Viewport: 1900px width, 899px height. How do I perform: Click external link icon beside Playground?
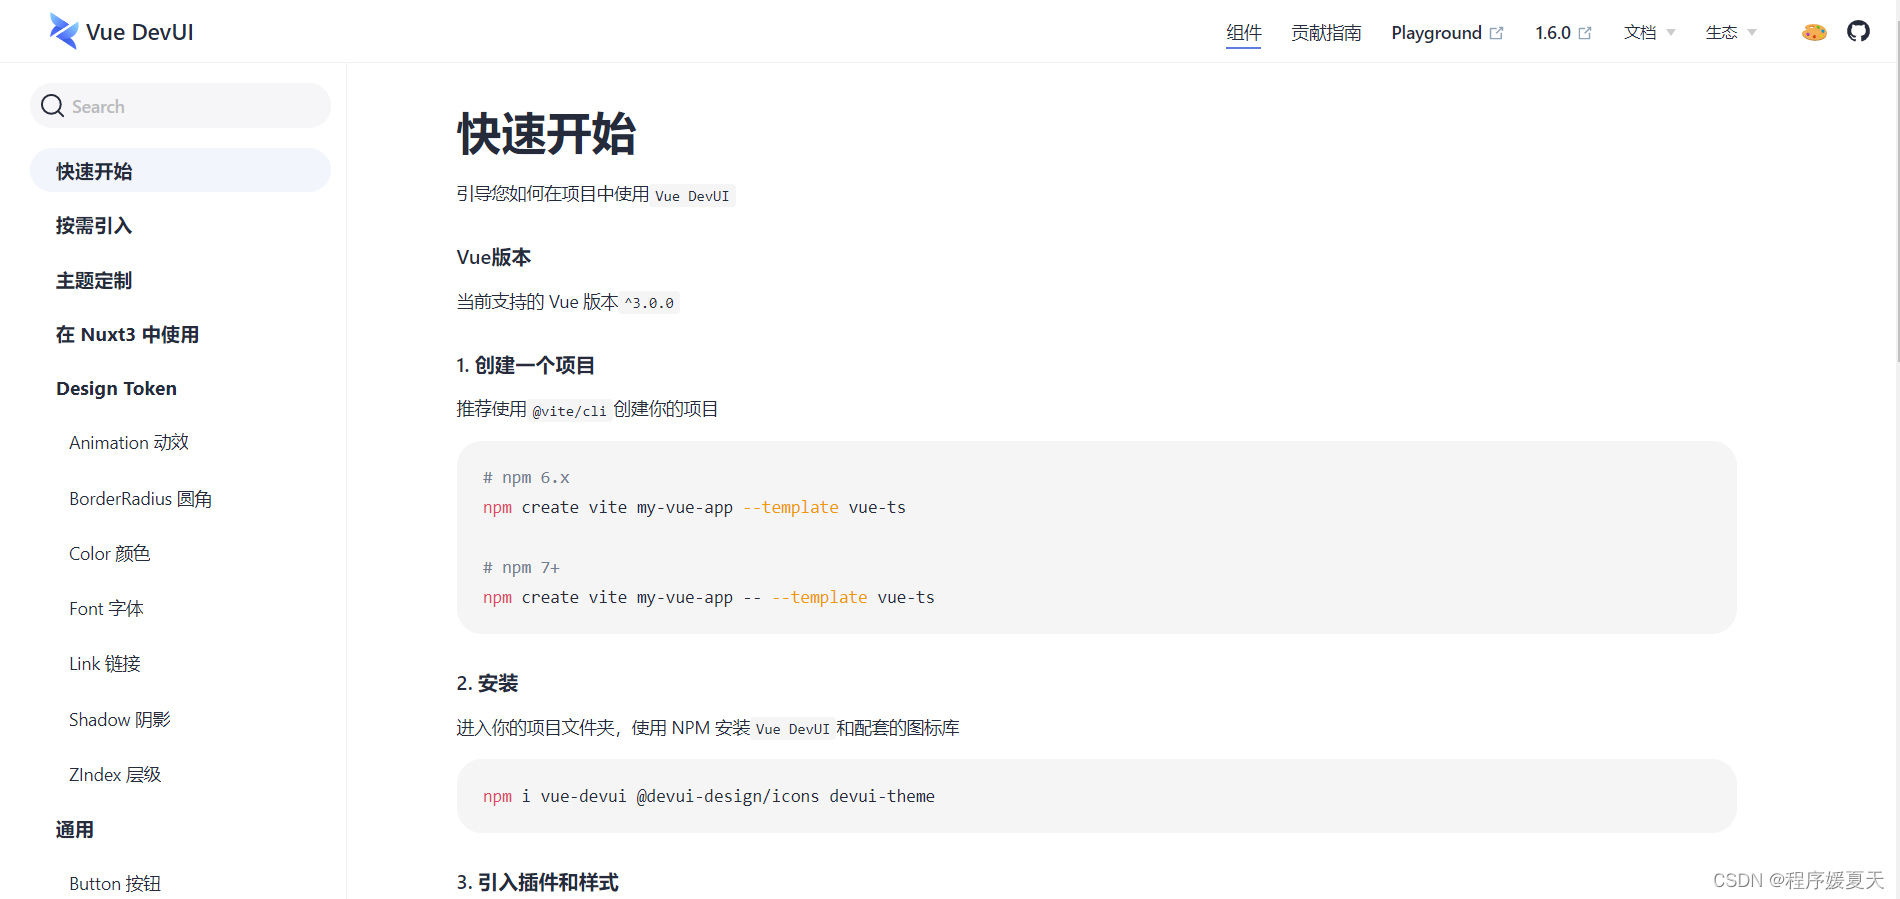click(x=1496, y=33)
